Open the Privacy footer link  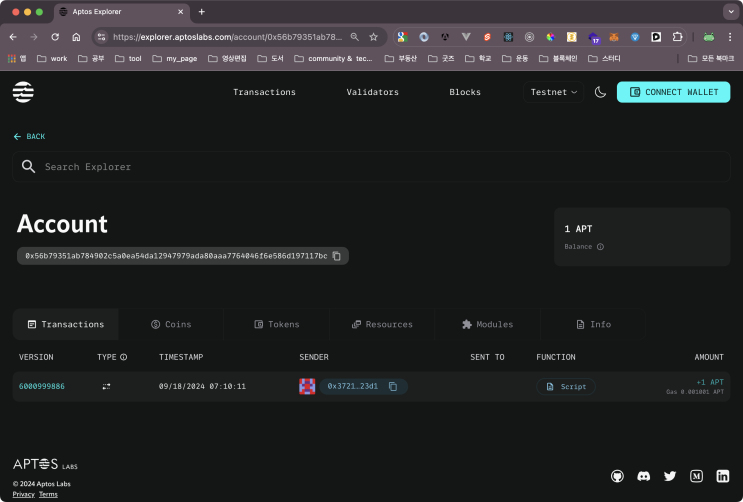point(24,494)
